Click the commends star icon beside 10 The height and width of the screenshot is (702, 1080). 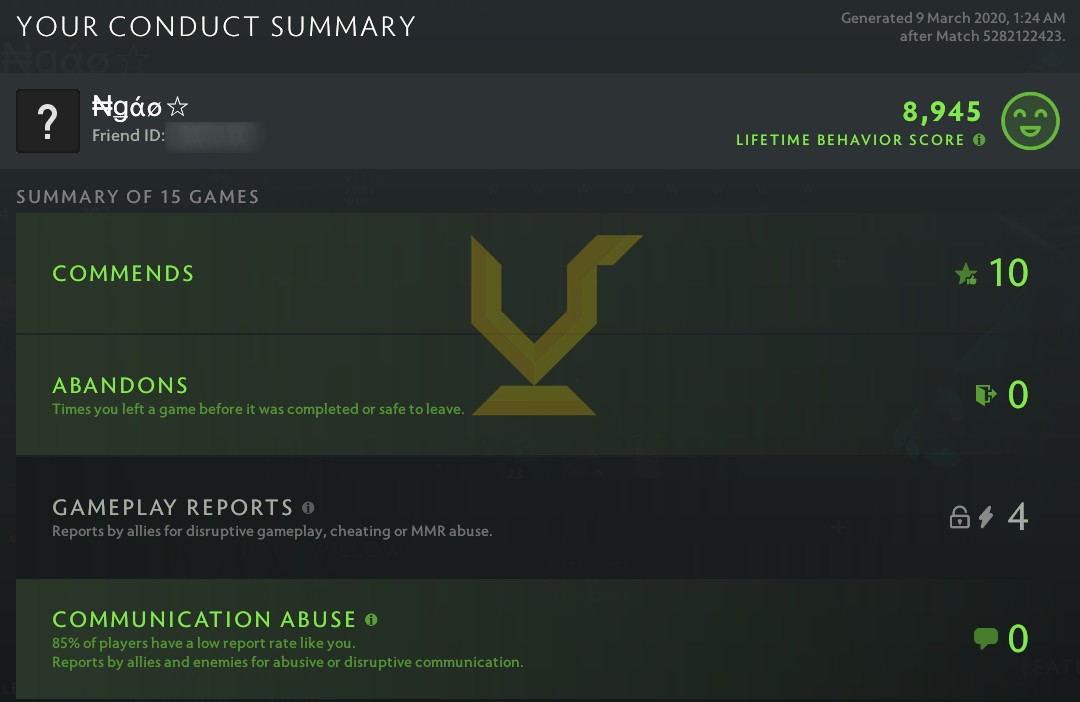(966, 274)
